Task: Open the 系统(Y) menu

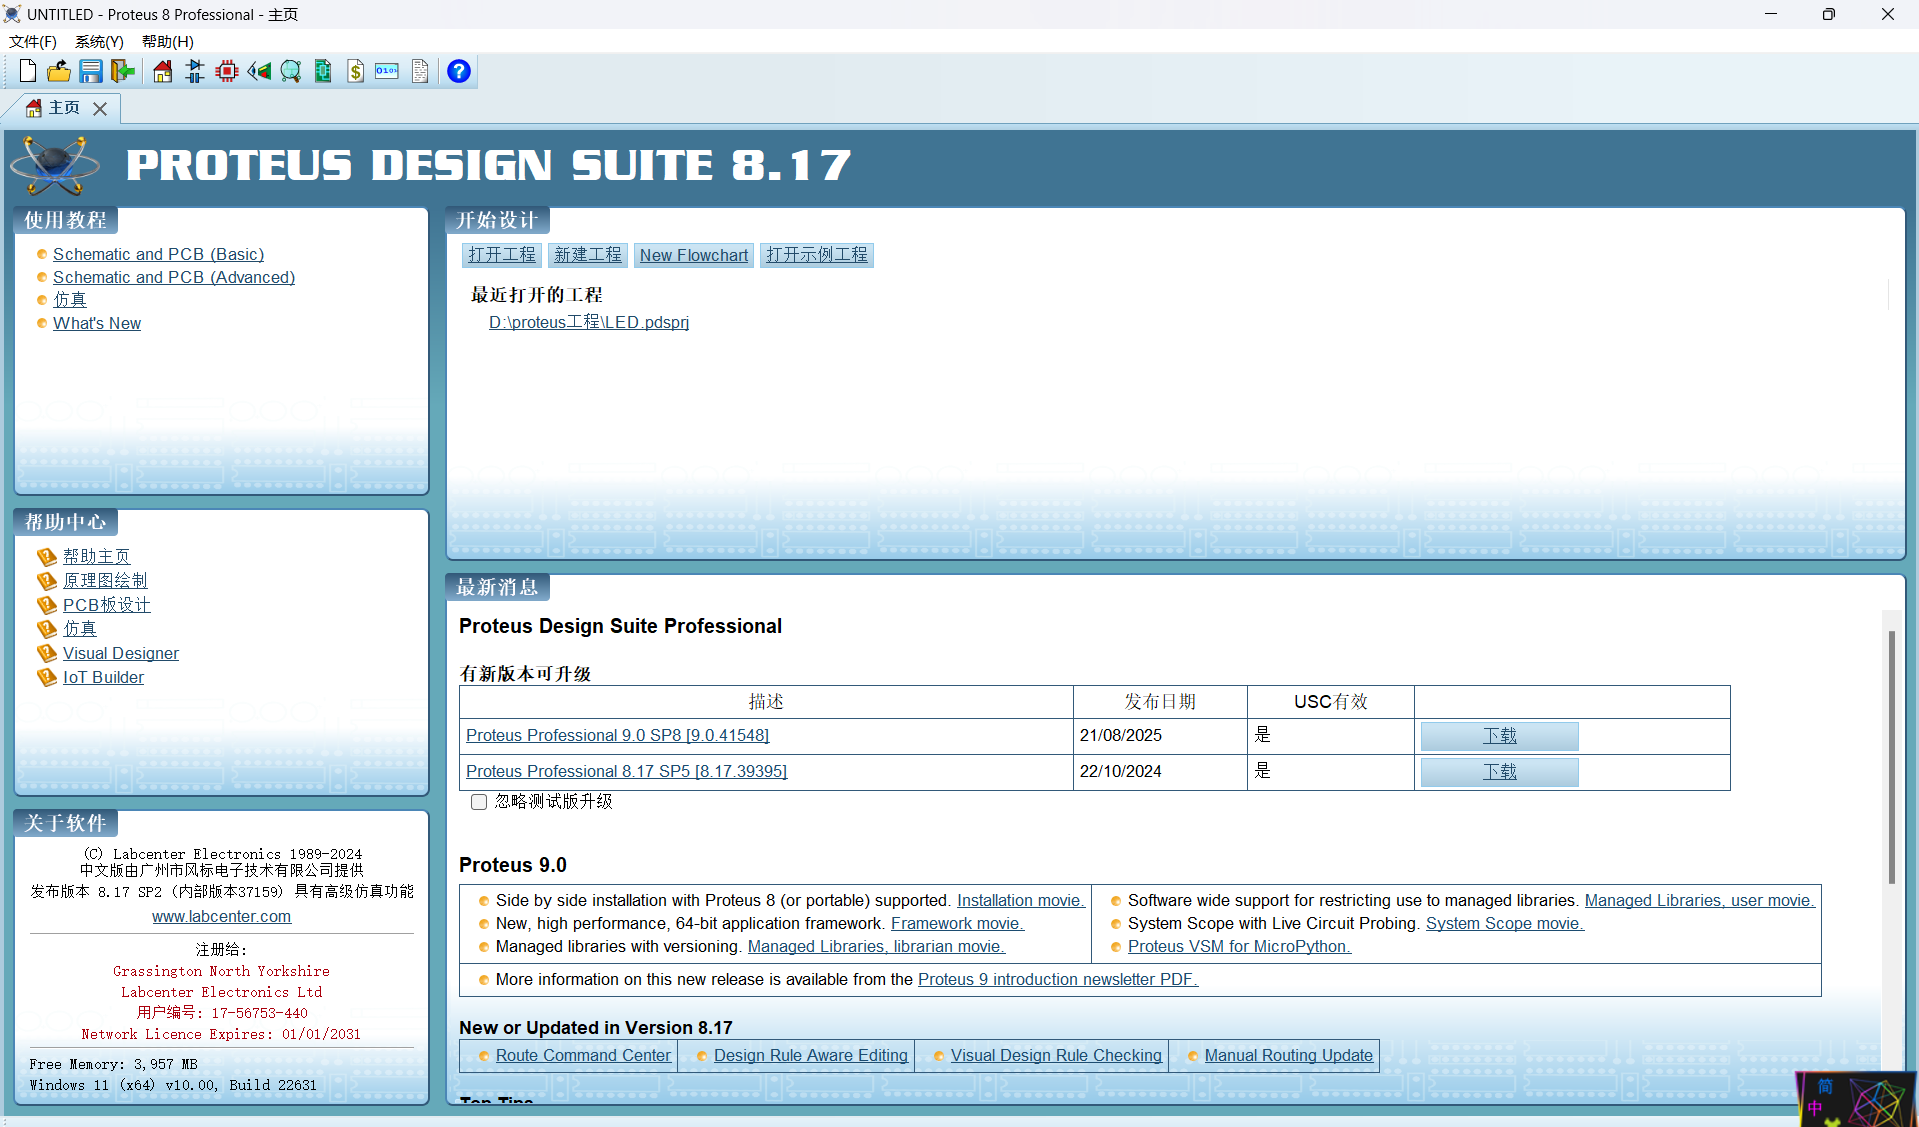Action: tap(99, 41)
